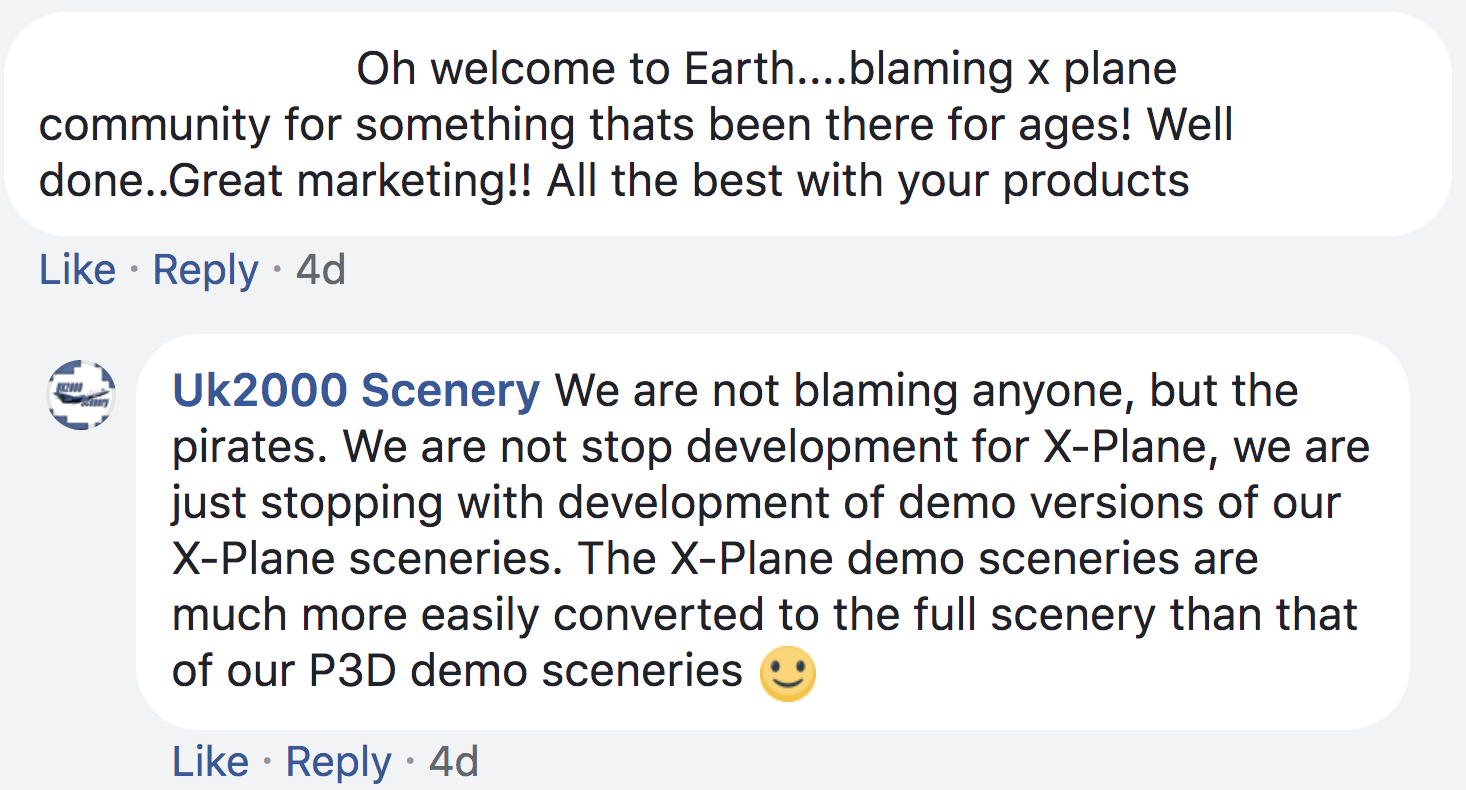1466x790 pixels.
Task: Click the Uk2000 Scenery profile avatar
Action: (82, 396)
